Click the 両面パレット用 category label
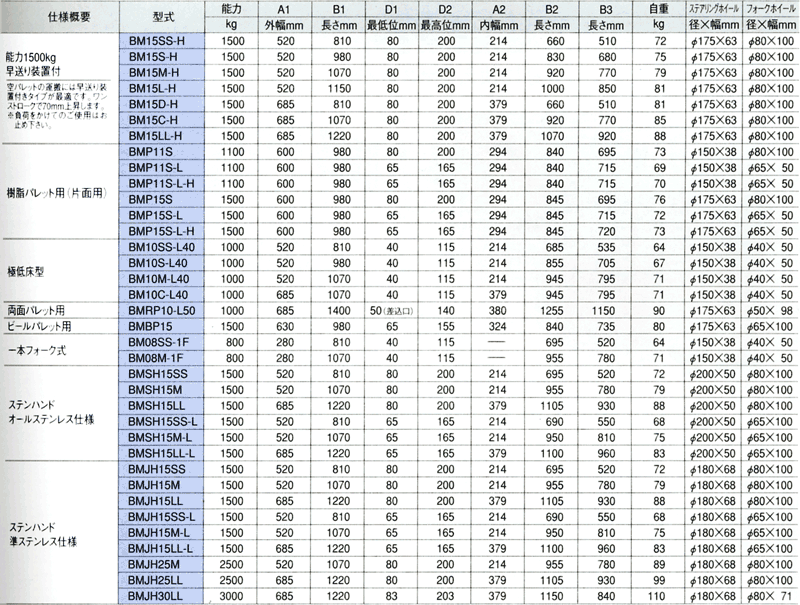 click(x=36, y=310)
